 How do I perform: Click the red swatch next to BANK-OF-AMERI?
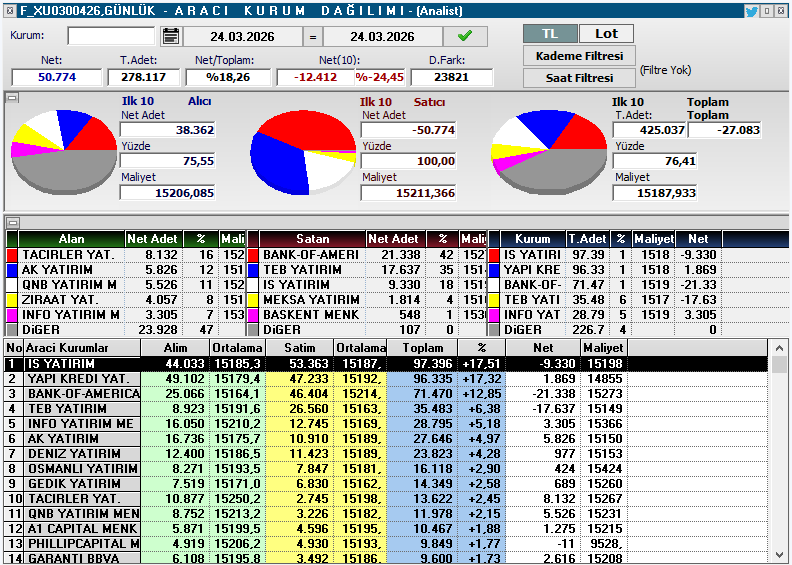point(253,254)
